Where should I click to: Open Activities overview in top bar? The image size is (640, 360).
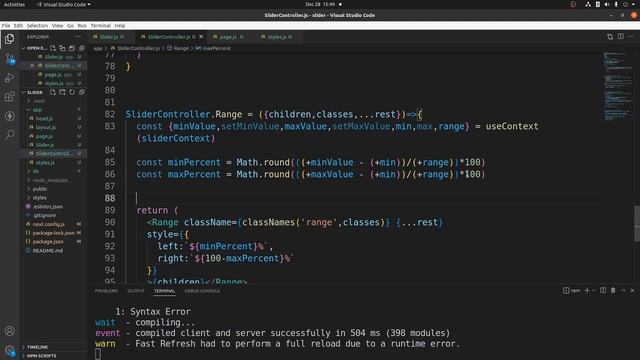coord(14,4)
